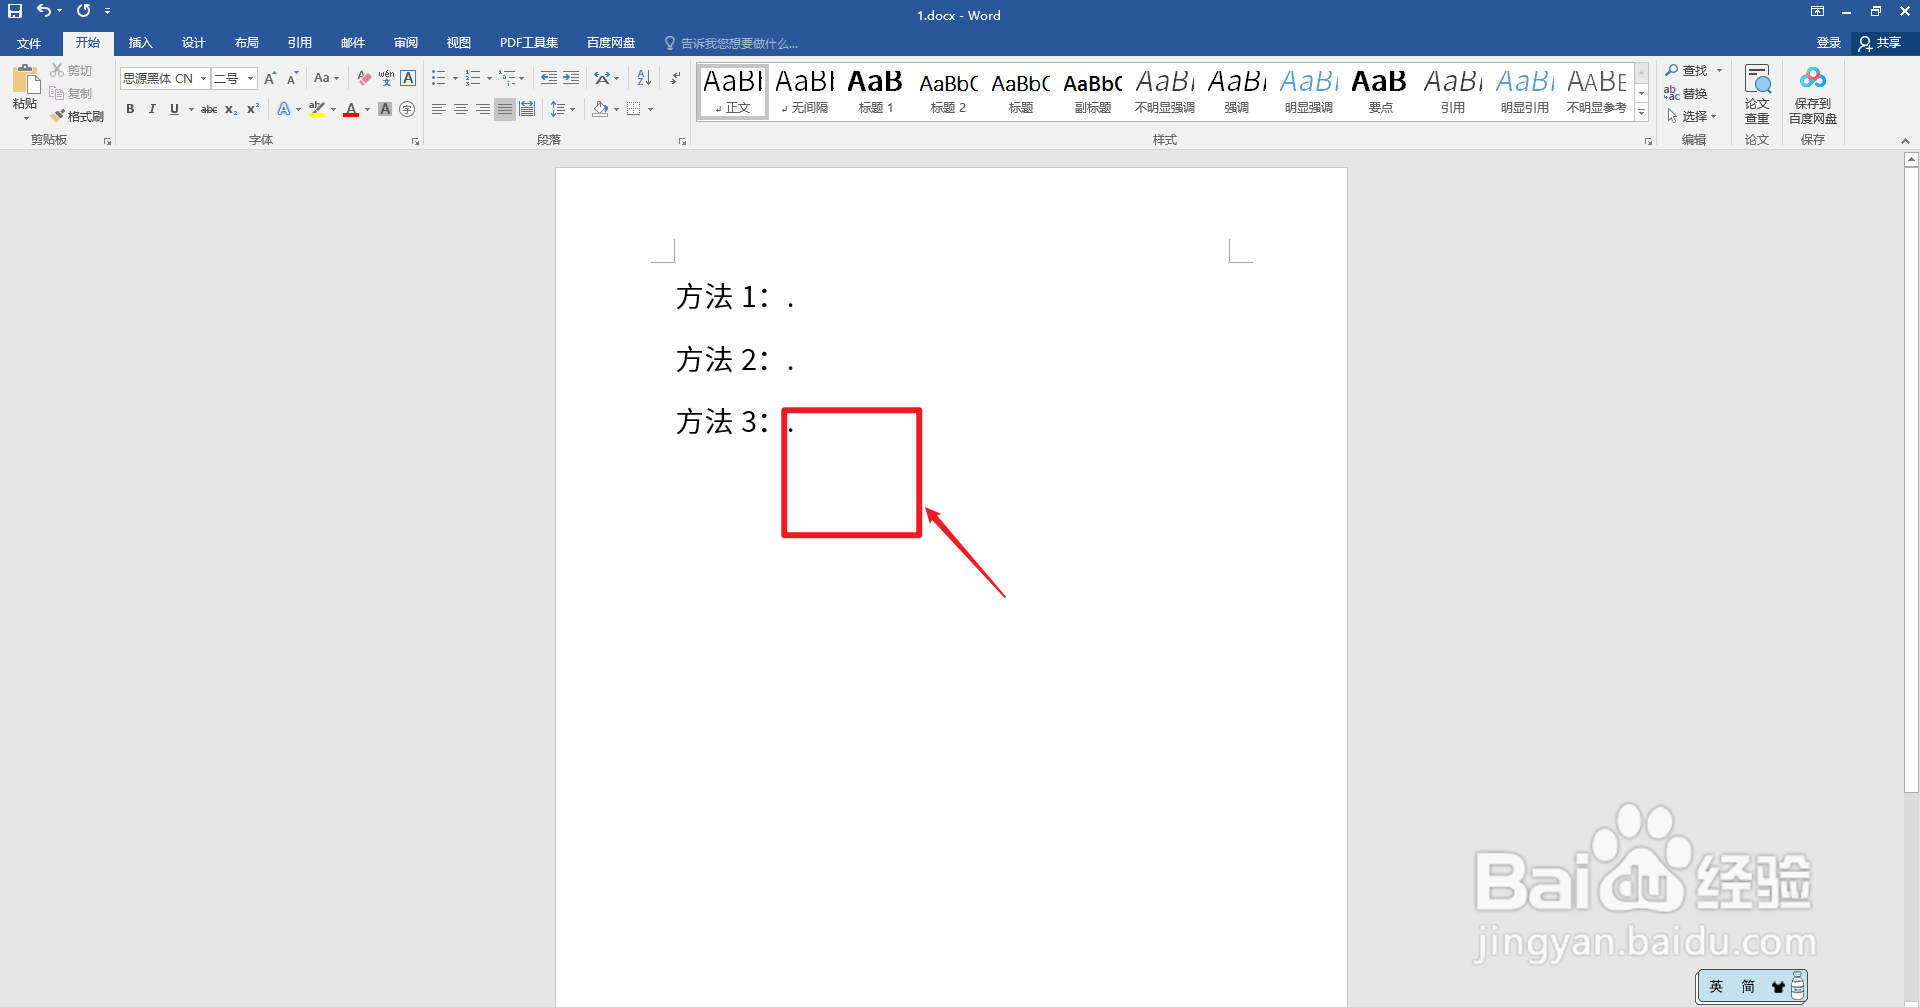
Task: Open the borders dropdown arrow
Action: [x=650, y=109]
